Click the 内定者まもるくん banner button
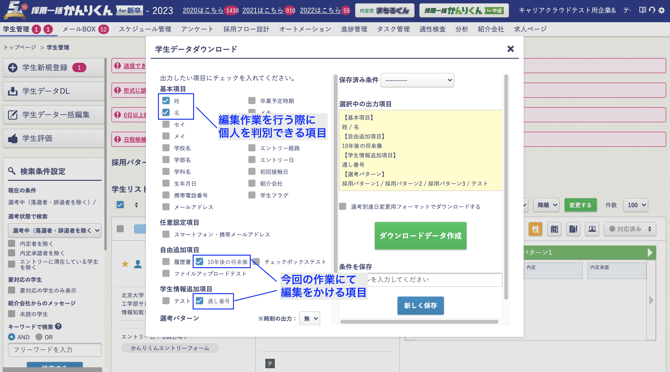 click(x=385, y=10)
